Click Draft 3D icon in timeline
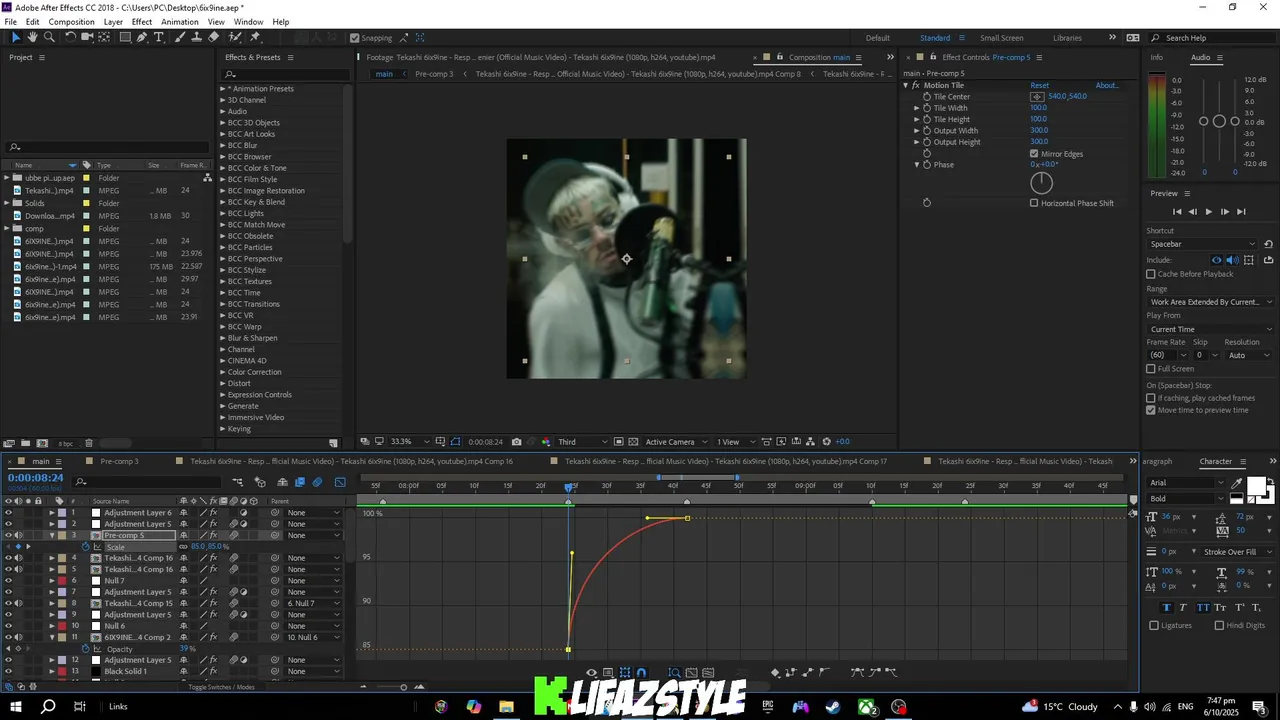The image size is (1280, 720). (x=260, y=482)
